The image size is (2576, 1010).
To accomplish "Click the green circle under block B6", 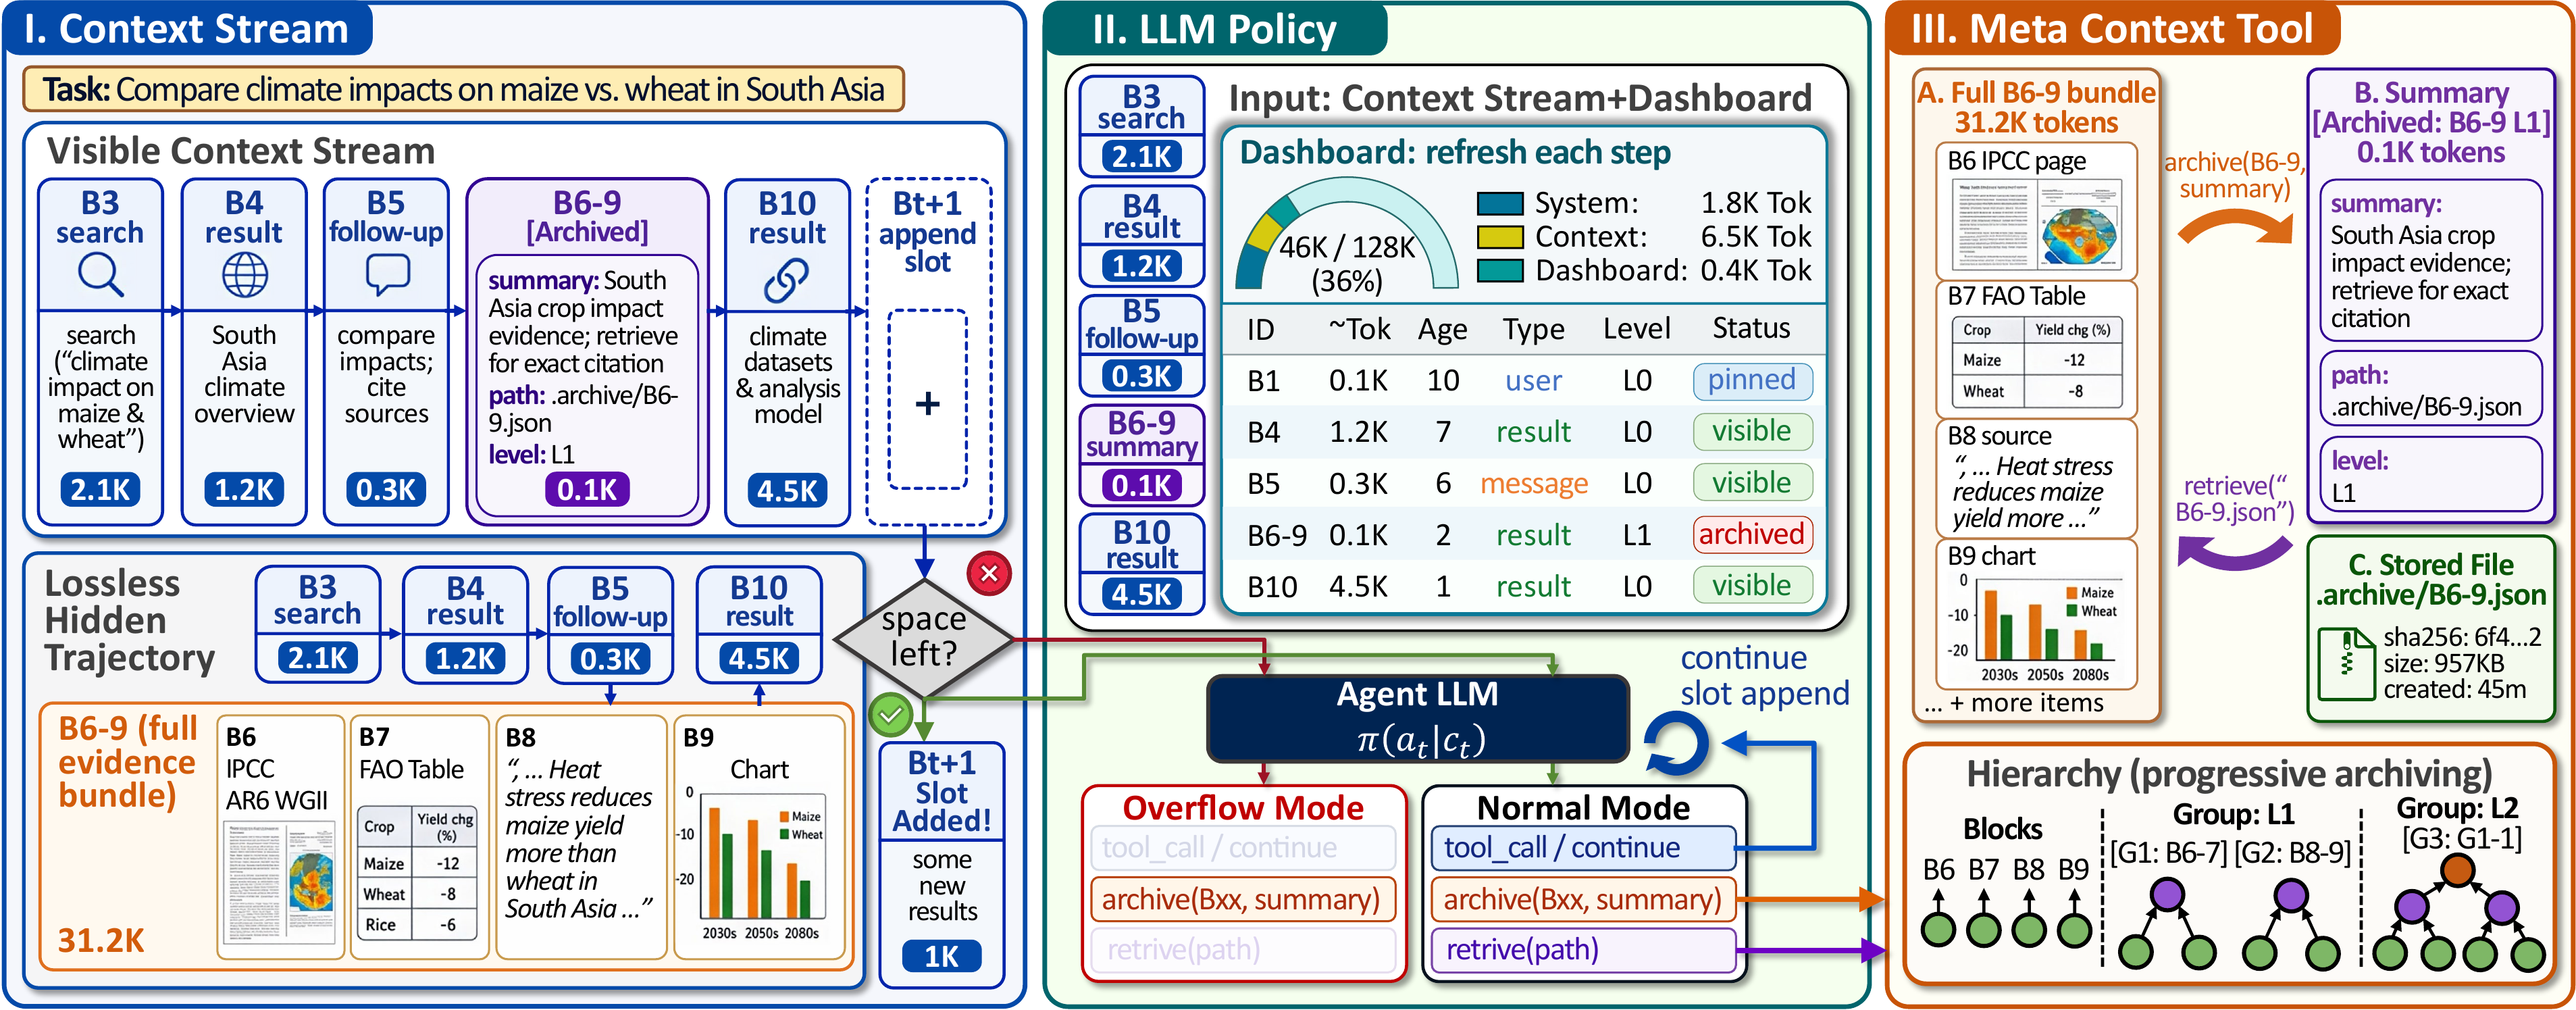I will click(x=1938, y=929).
